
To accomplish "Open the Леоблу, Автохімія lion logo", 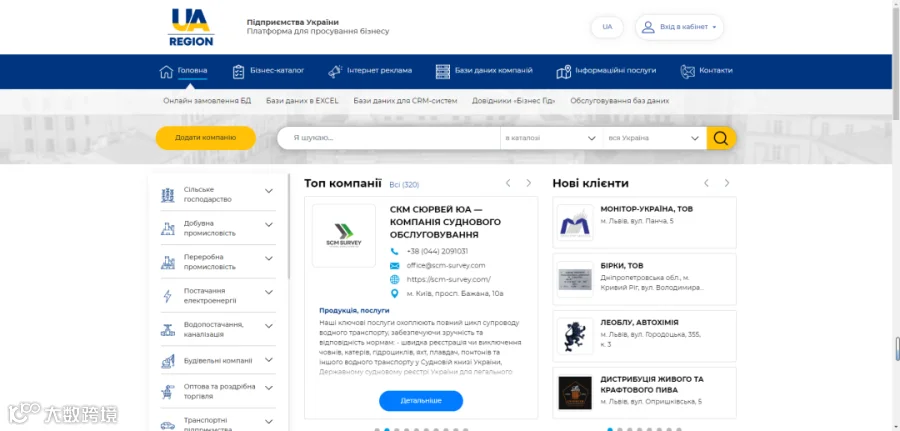I will 575,336.
